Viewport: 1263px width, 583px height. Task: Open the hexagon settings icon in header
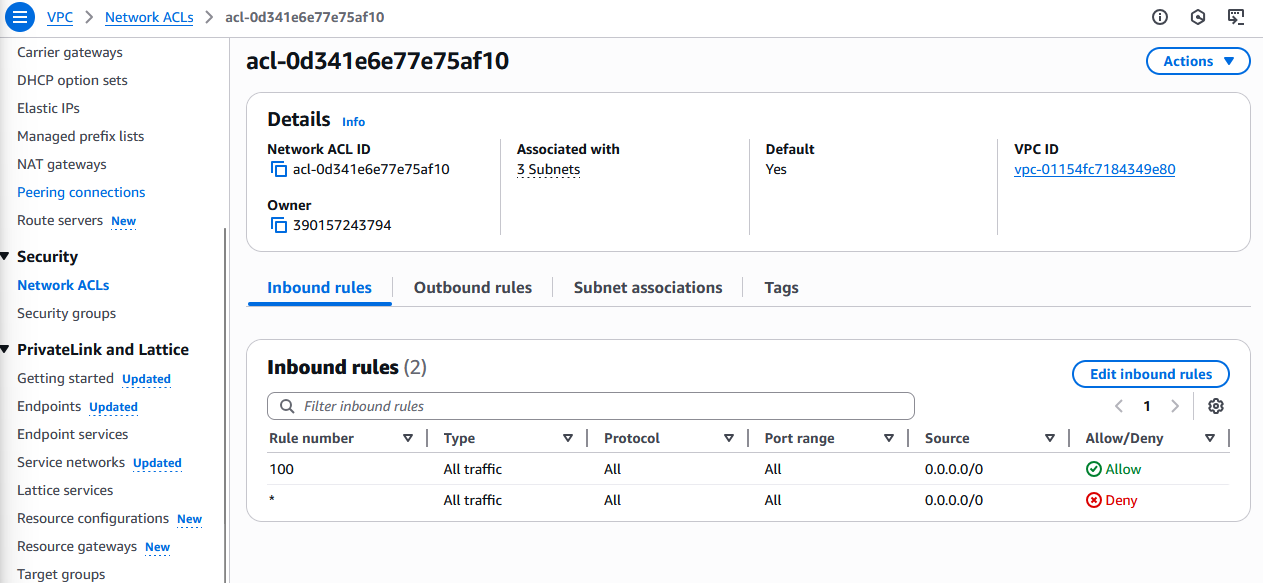1198,17
